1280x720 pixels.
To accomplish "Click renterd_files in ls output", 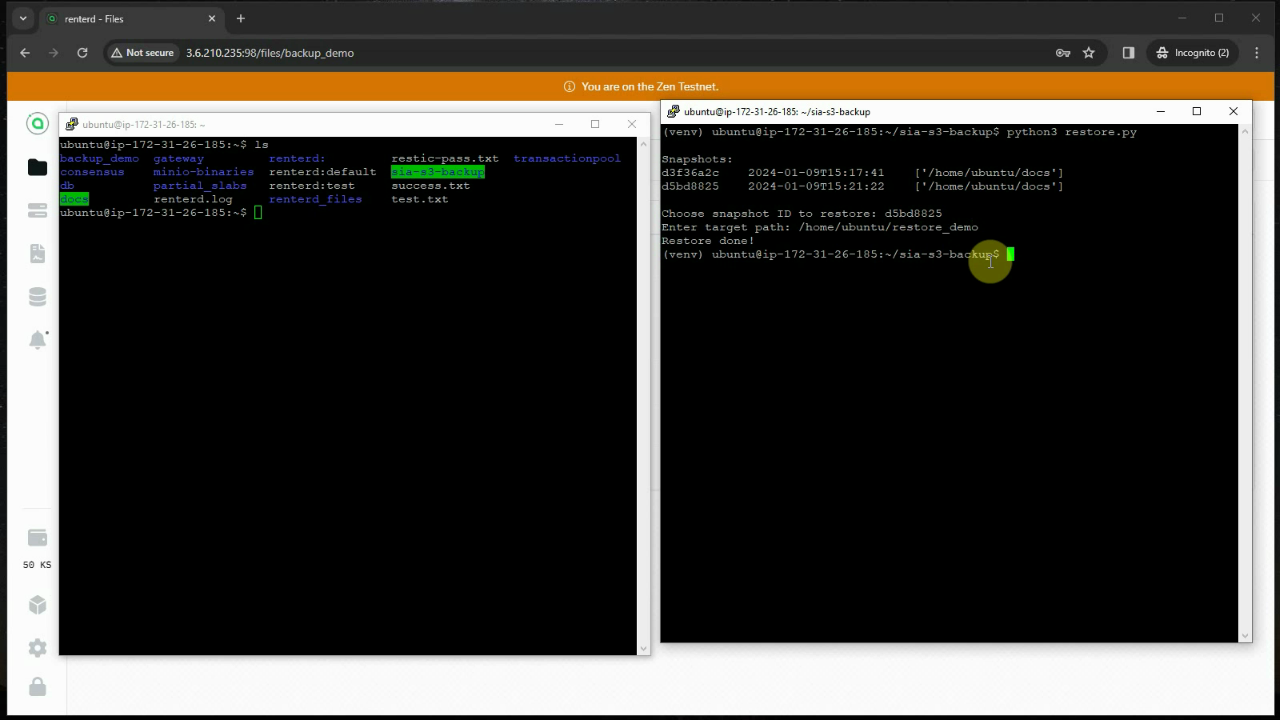I will (x=316, y=199).
